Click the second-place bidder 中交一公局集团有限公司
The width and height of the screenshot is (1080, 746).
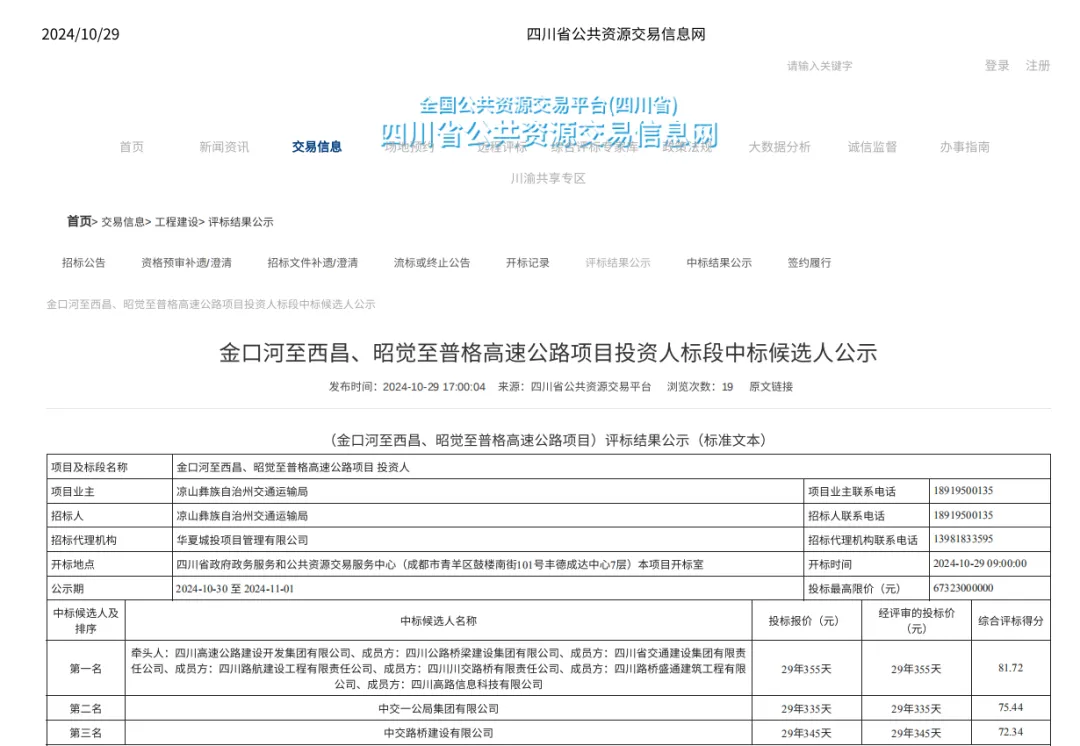coord(439,709)
